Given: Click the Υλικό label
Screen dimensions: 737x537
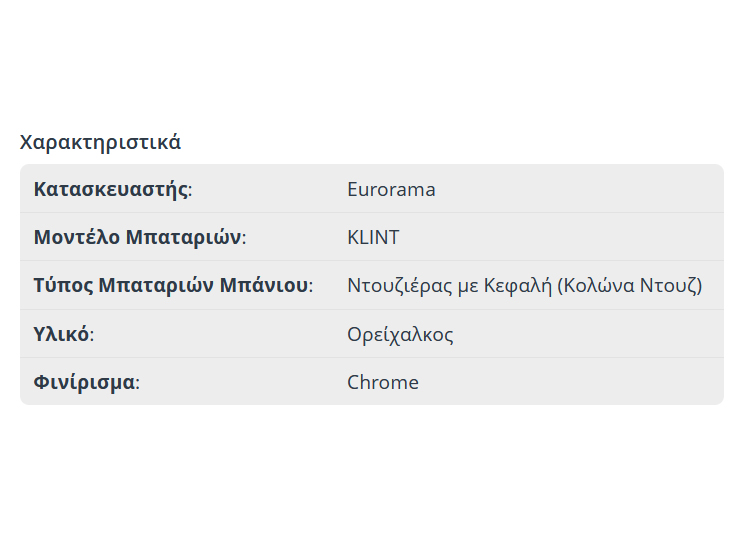Looking at the screenshot, I should (x=63, y=334).
